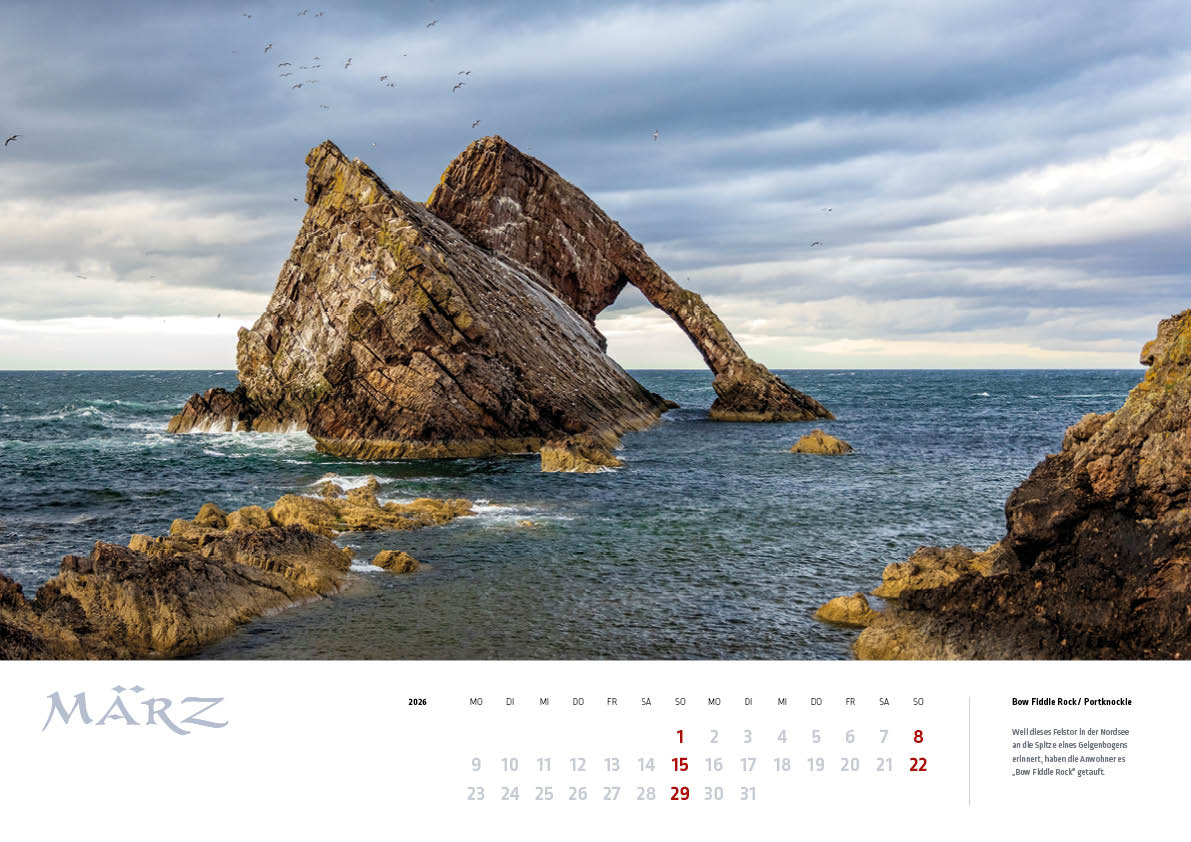Click the date 14 under SA
1191x842 pixels.
tap(645, 765)
